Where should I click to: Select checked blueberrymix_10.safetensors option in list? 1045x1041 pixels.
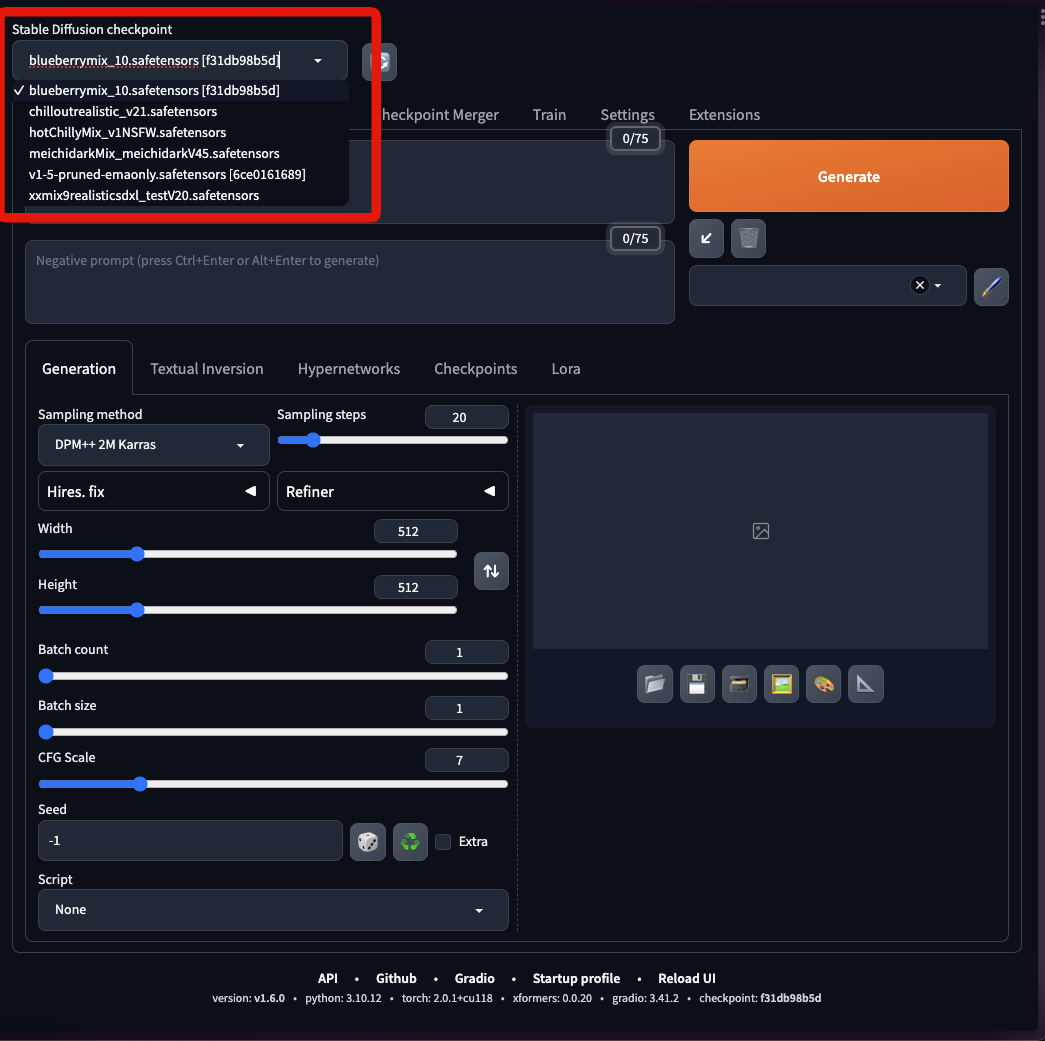tap(180, 91)
